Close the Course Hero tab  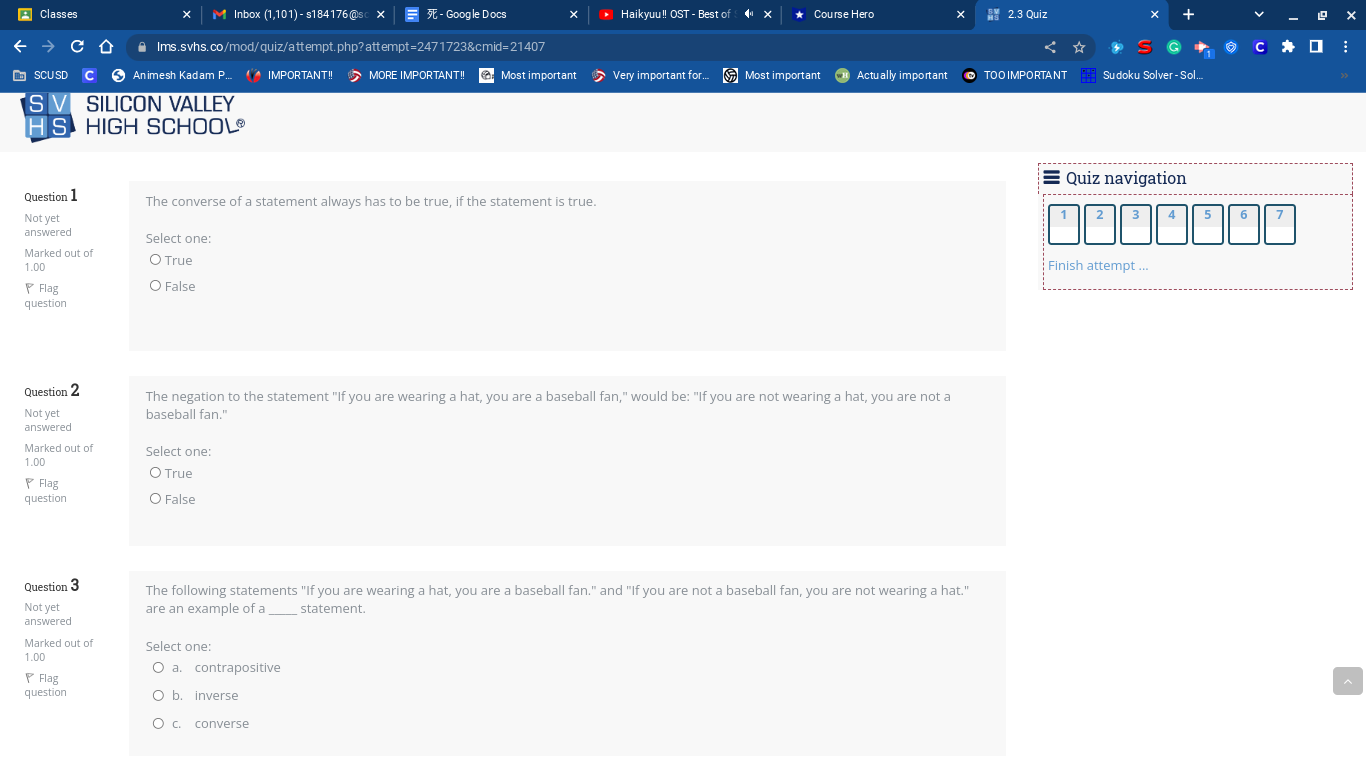(x=961, y=14)
